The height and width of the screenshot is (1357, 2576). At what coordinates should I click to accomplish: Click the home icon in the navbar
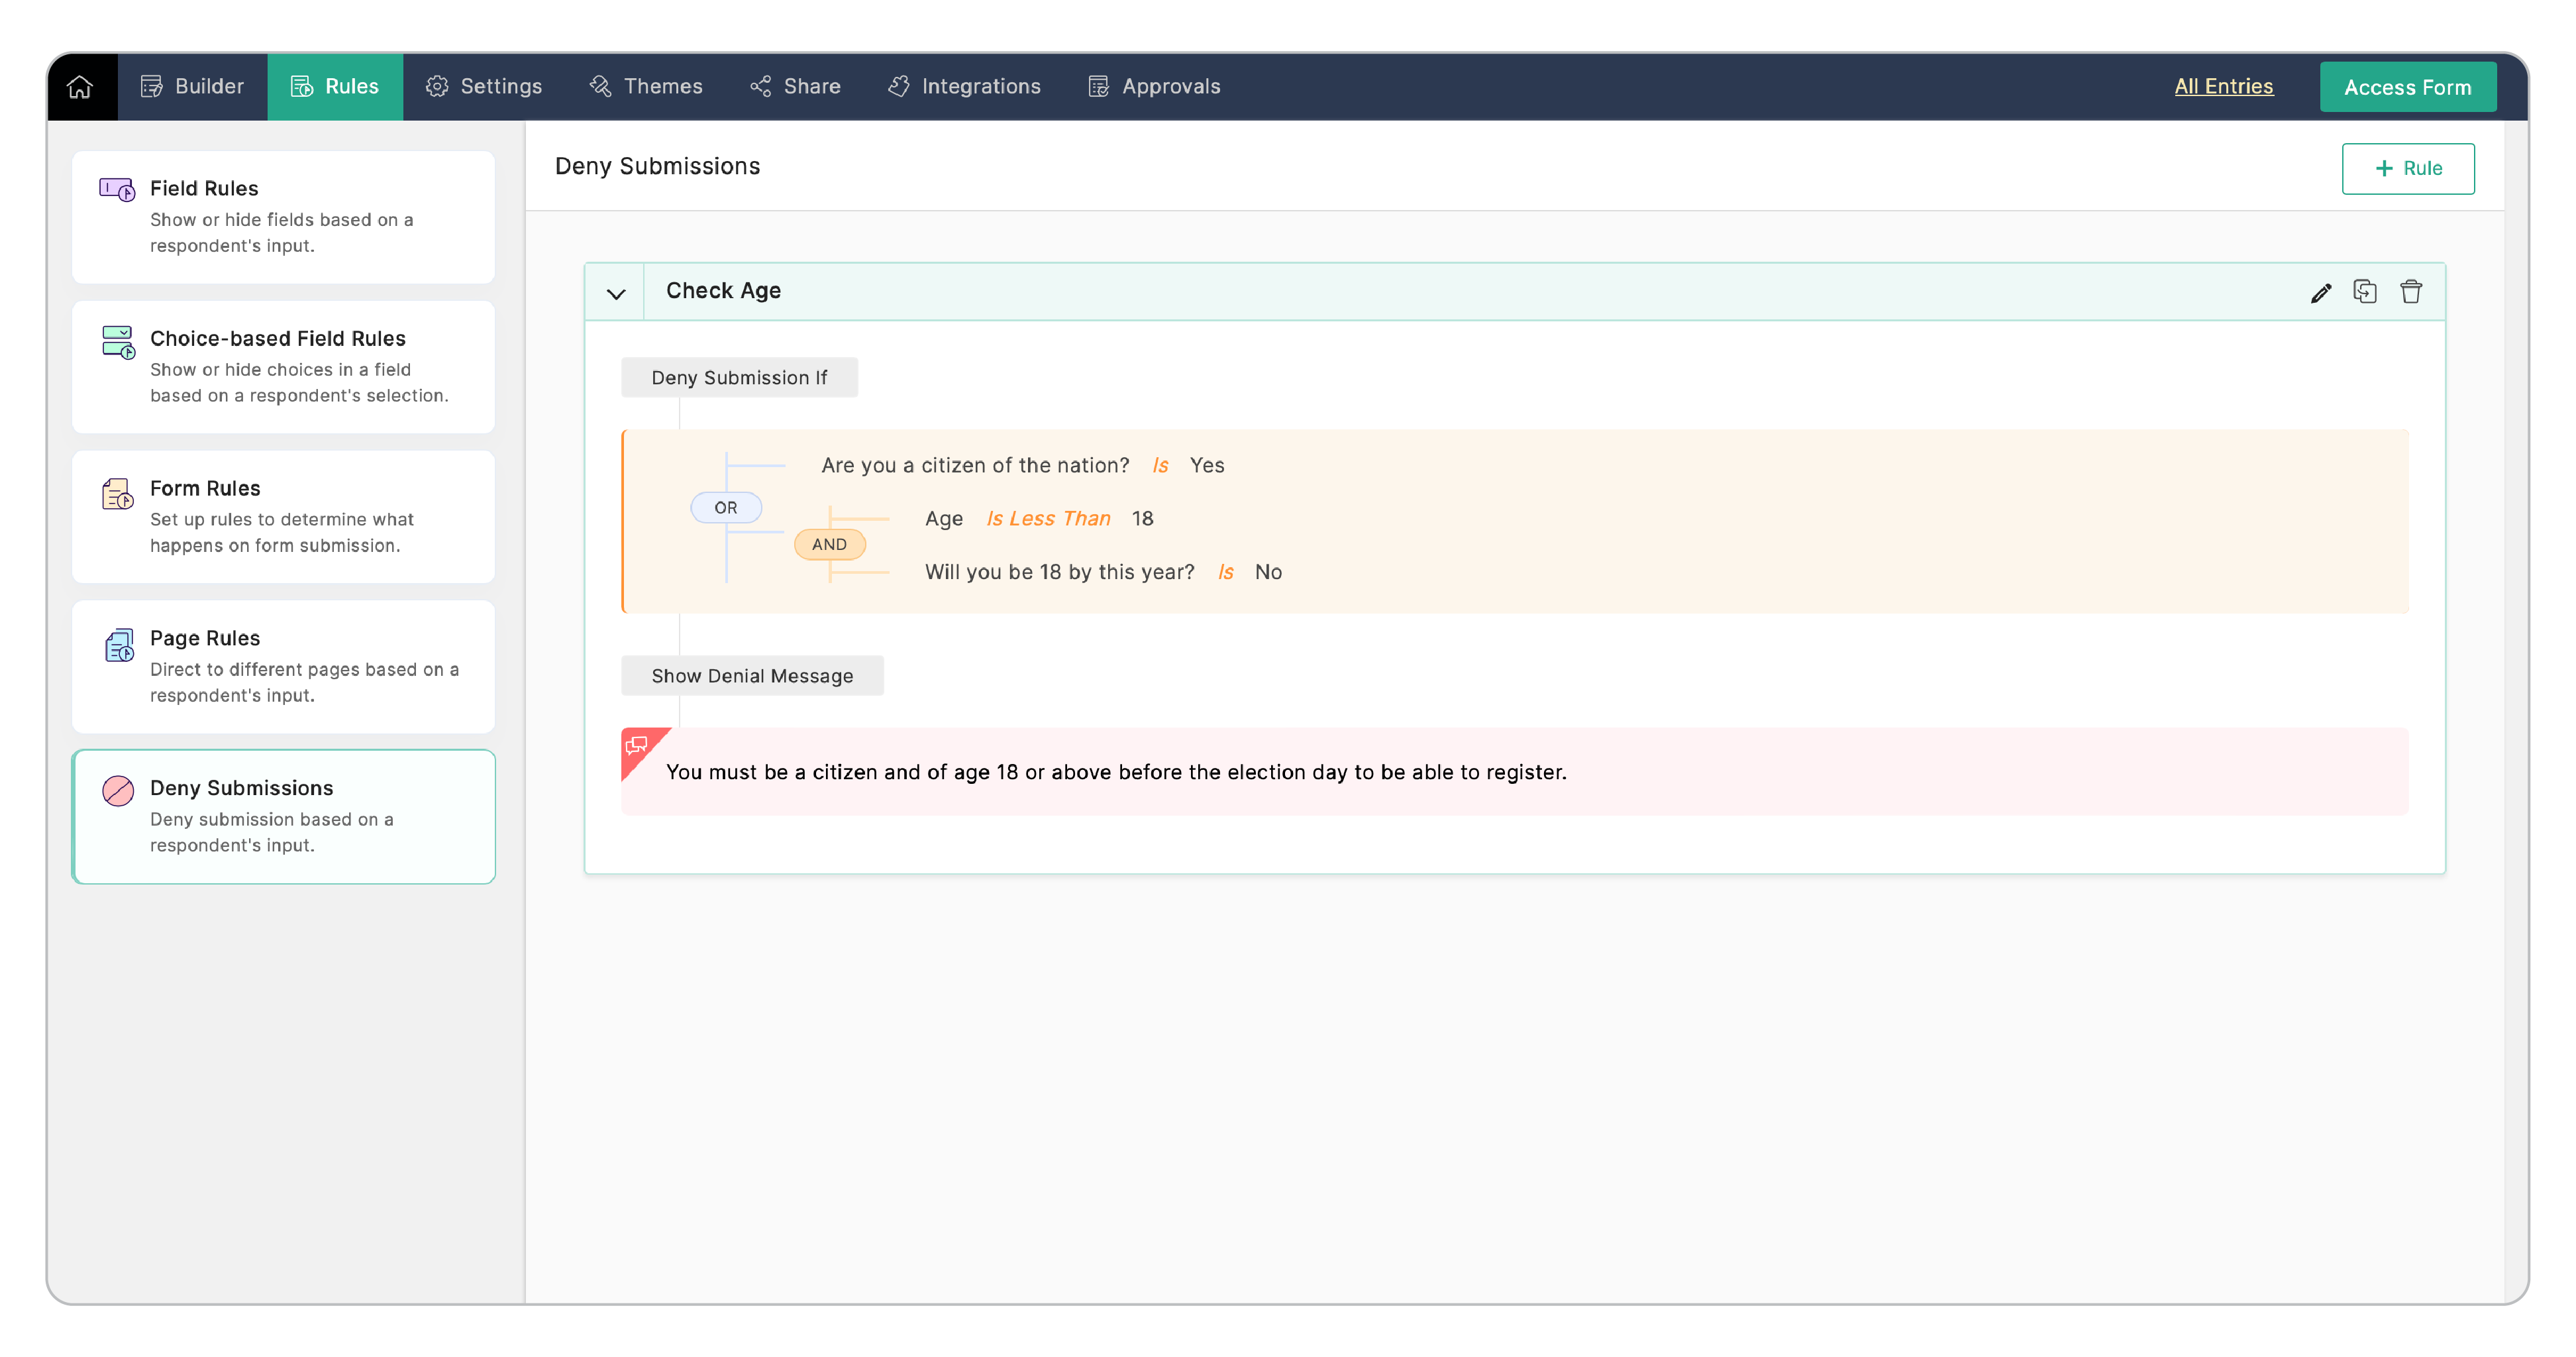tap(80, 87)
